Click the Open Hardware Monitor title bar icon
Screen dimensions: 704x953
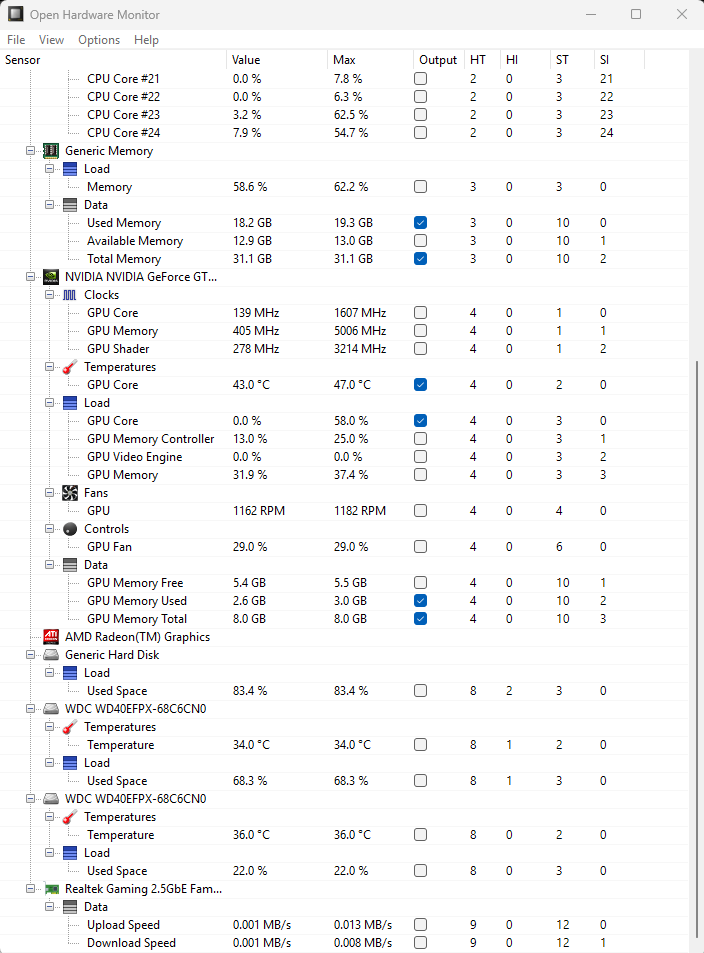tap(15, 14)
